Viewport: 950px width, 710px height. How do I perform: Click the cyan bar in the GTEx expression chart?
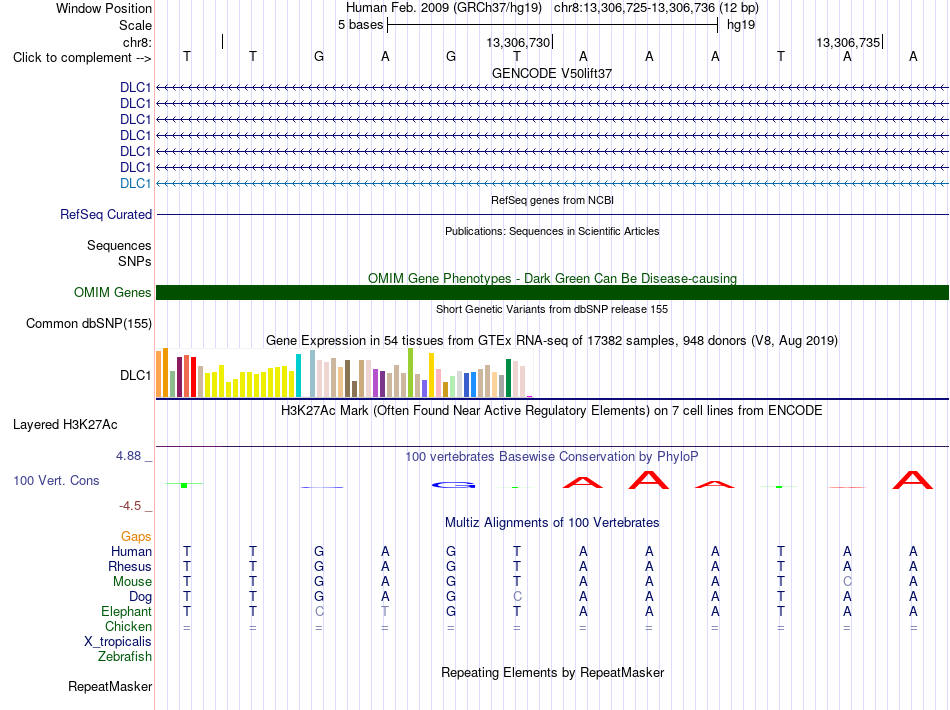point(298,376)
